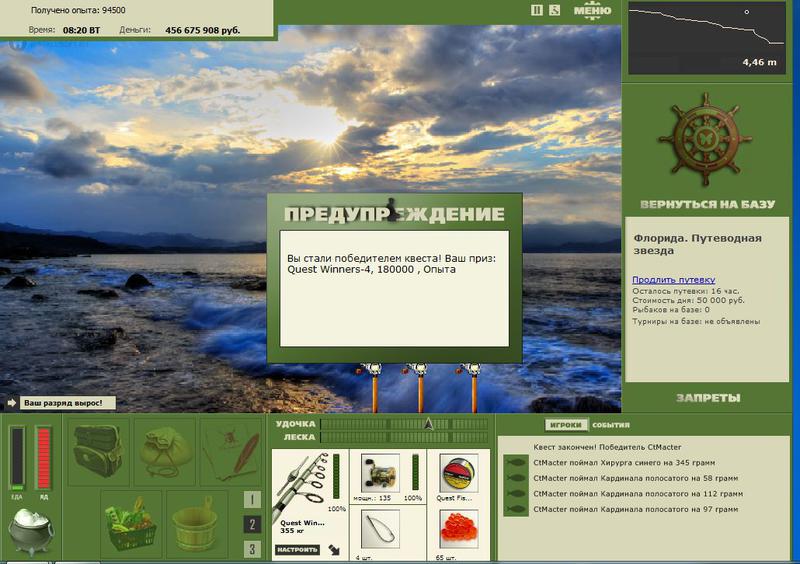
Task: Select the Quest Fis... line spool
Action: click(458, 473)
